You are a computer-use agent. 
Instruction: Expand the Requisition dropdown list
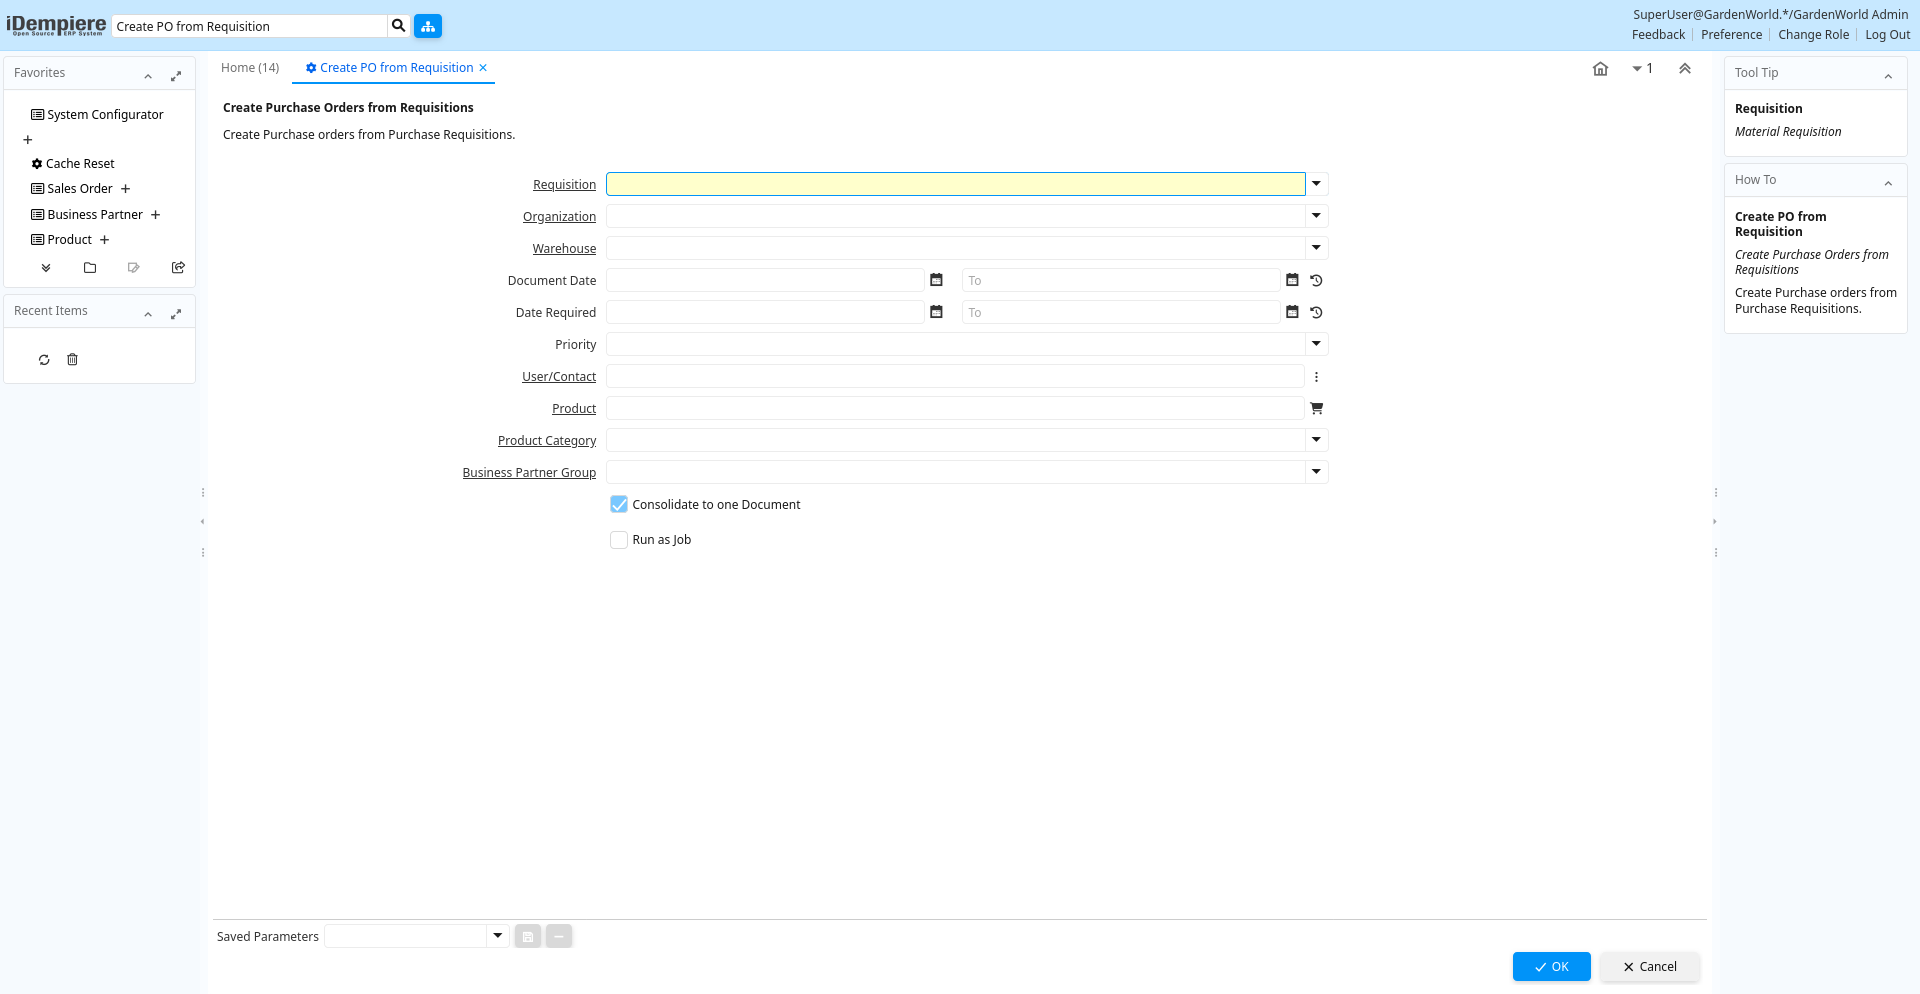click(1316, 184)
